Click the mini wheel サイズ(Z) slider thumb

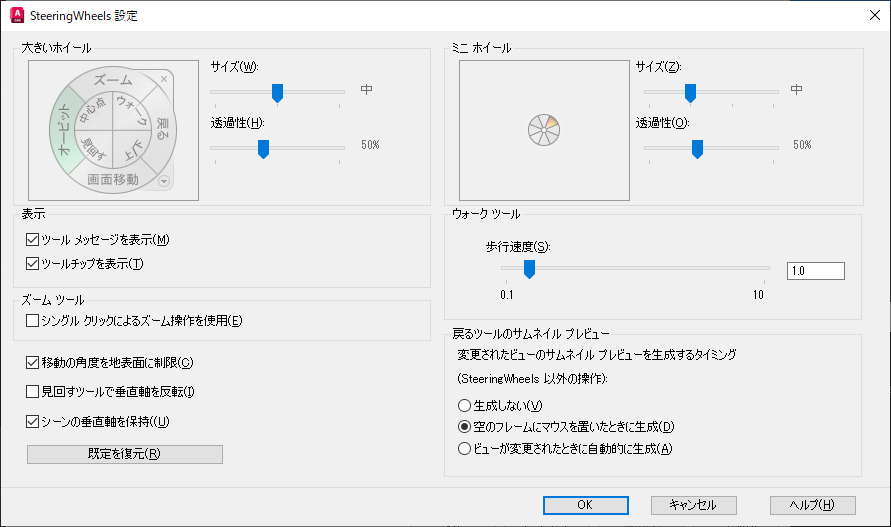click(x=690, y=93)
